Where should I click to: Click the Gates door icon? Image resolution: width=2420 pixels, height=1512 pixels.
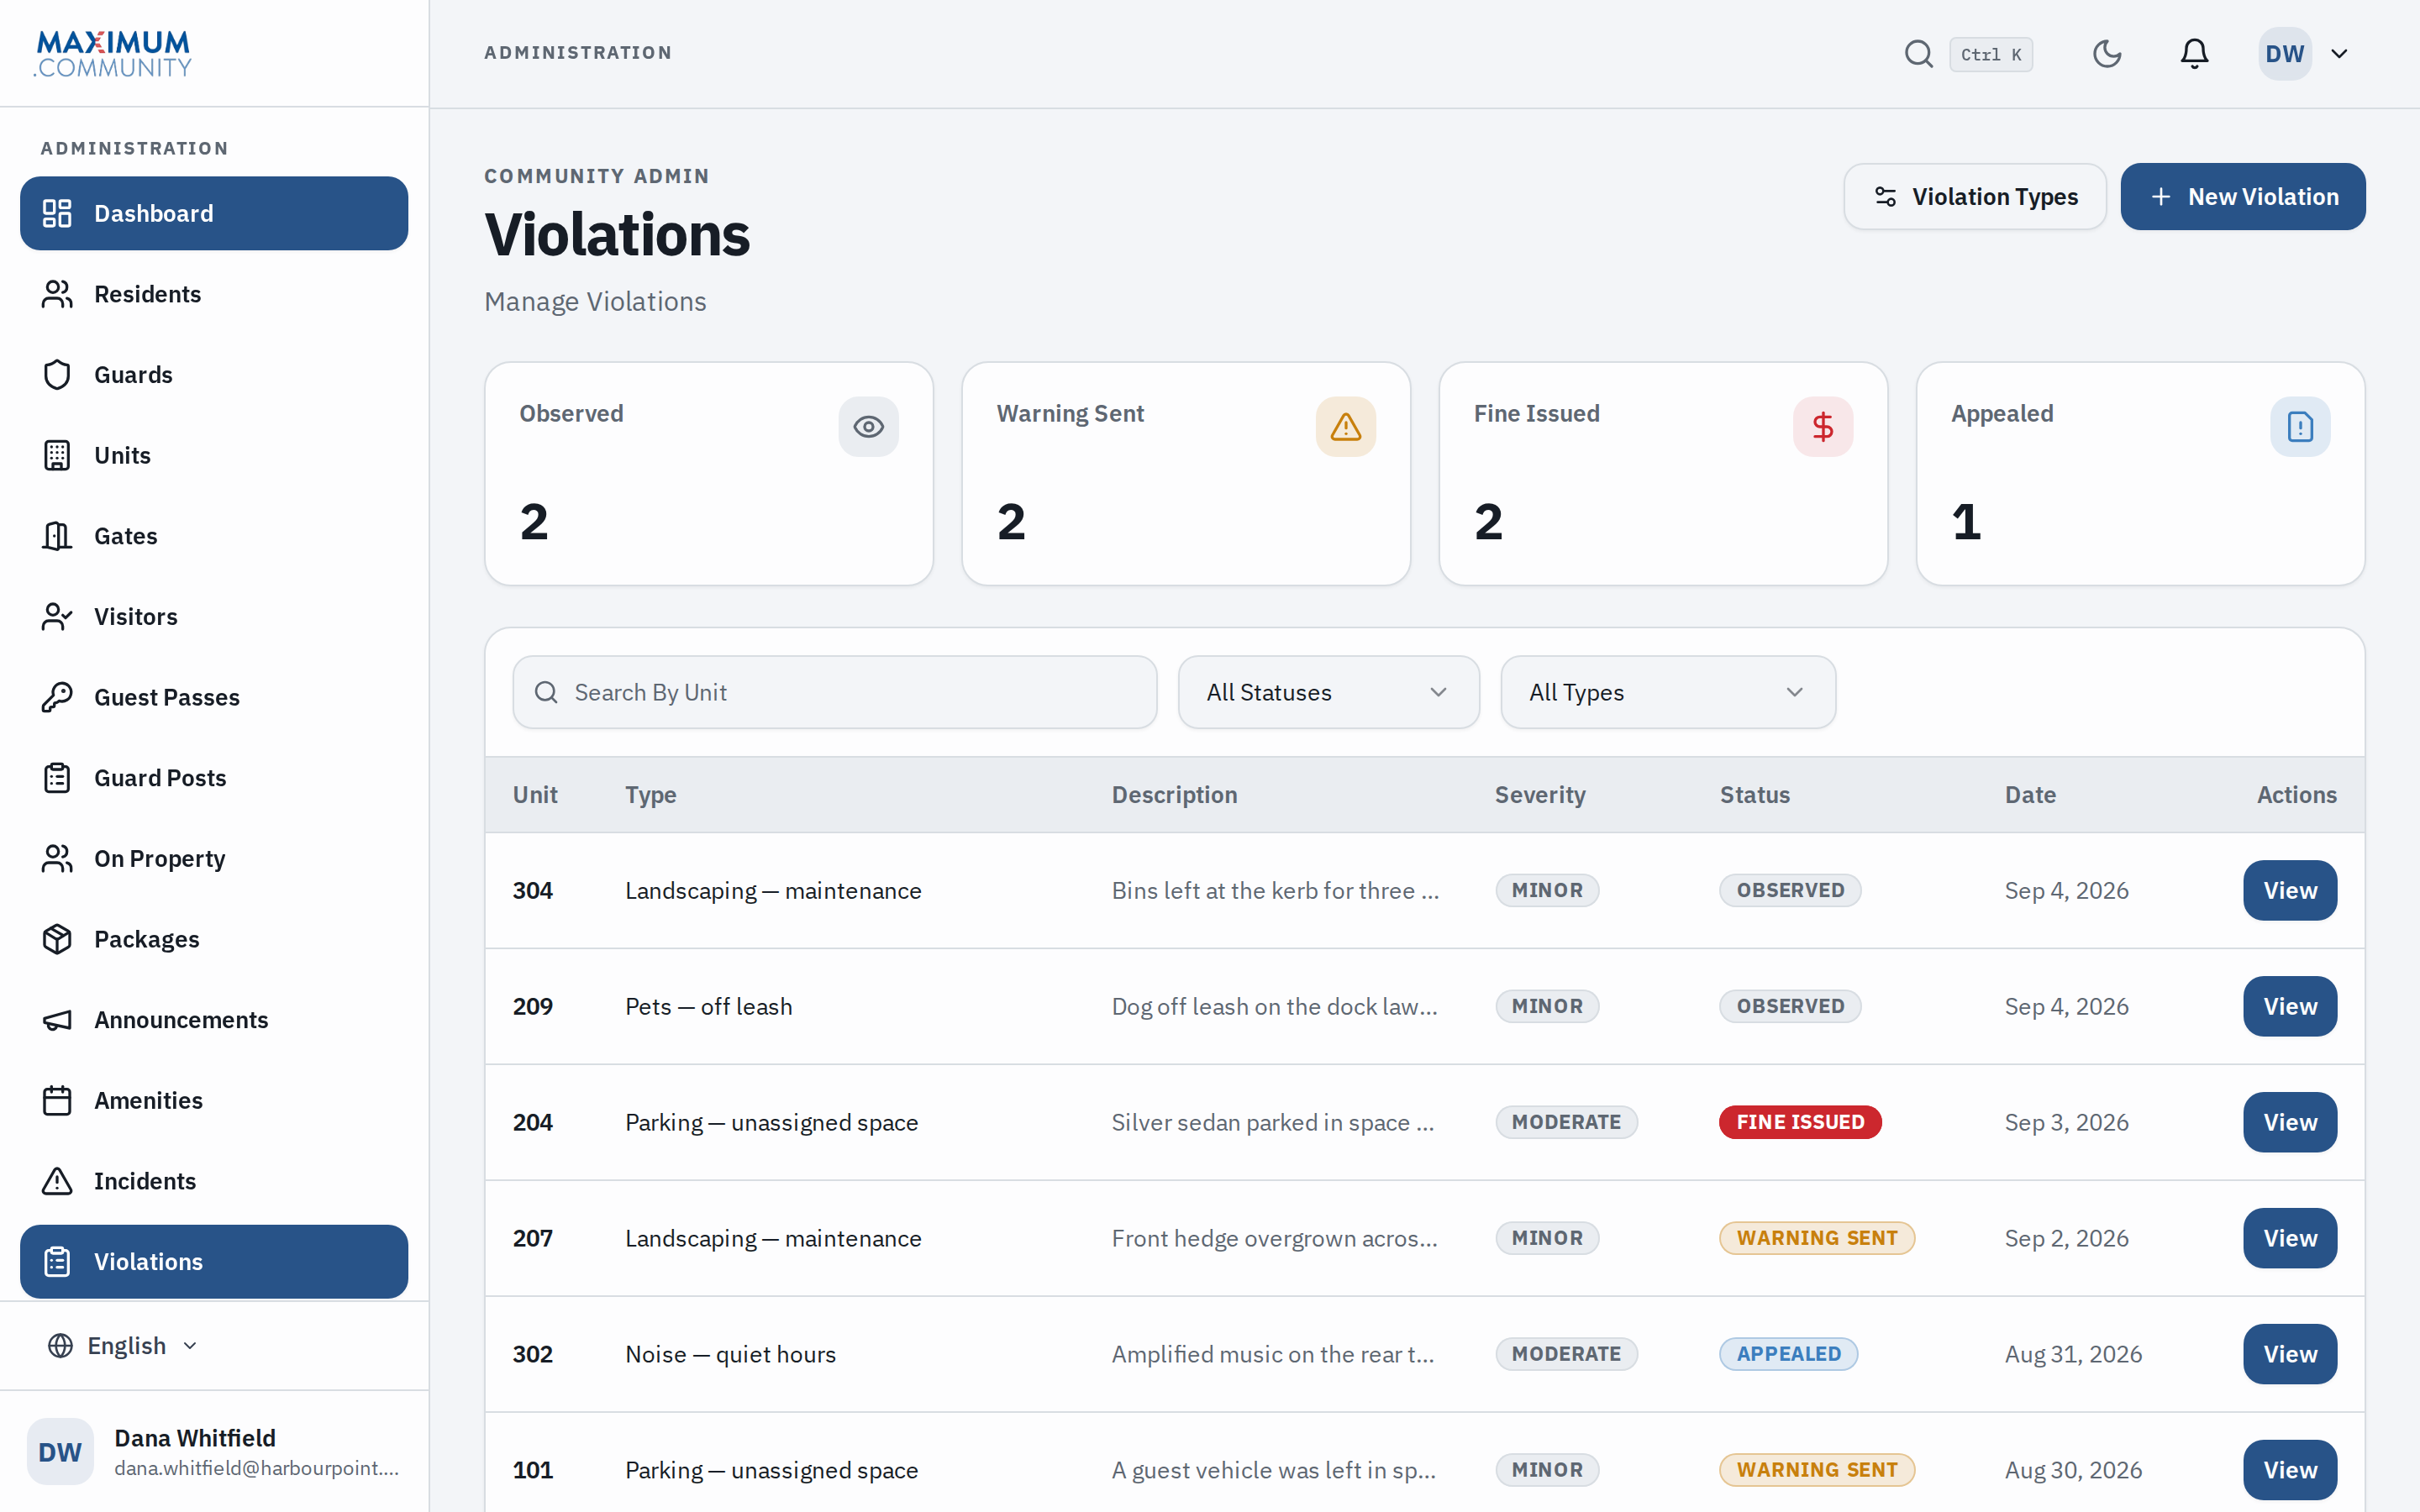click(x=57, y=536)
